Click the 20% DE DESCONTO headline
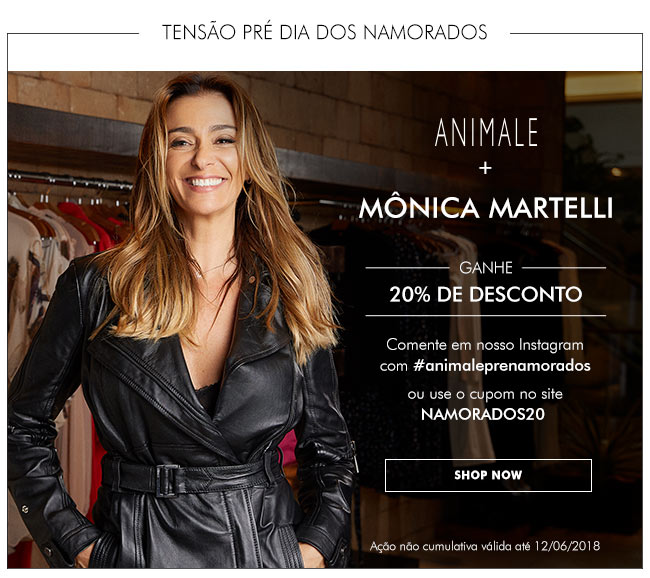This screenshot has width=650, height=578. (485, 294)
